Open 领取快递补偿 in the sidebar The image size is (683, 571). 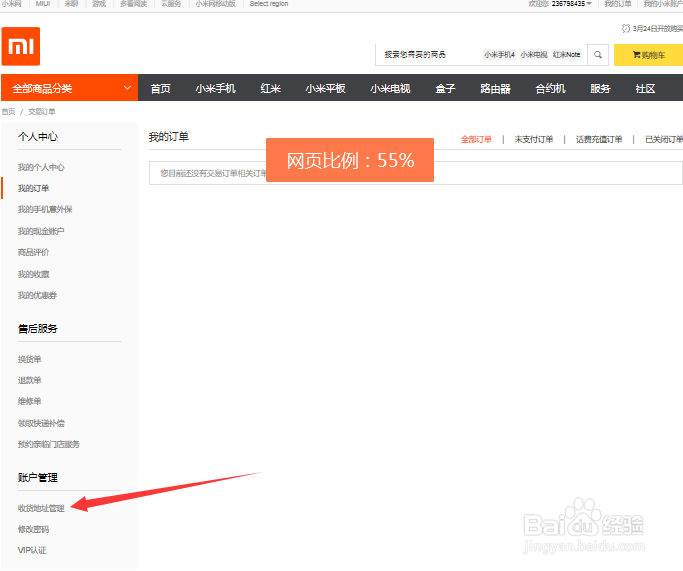pos(41,423)
